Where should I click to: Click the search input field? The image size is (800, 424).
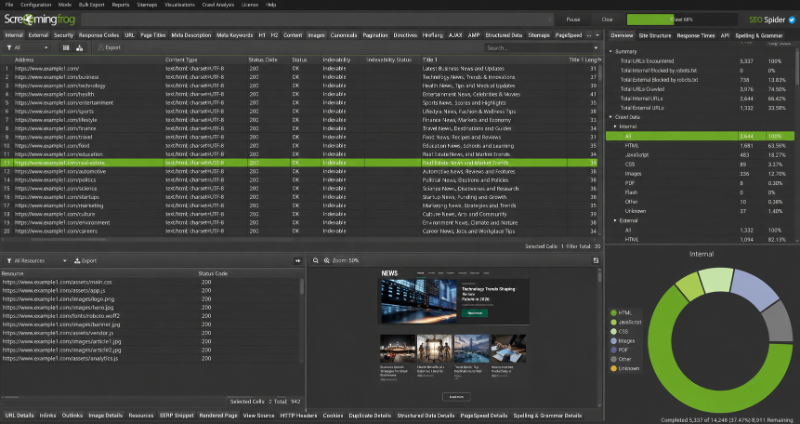538,48
